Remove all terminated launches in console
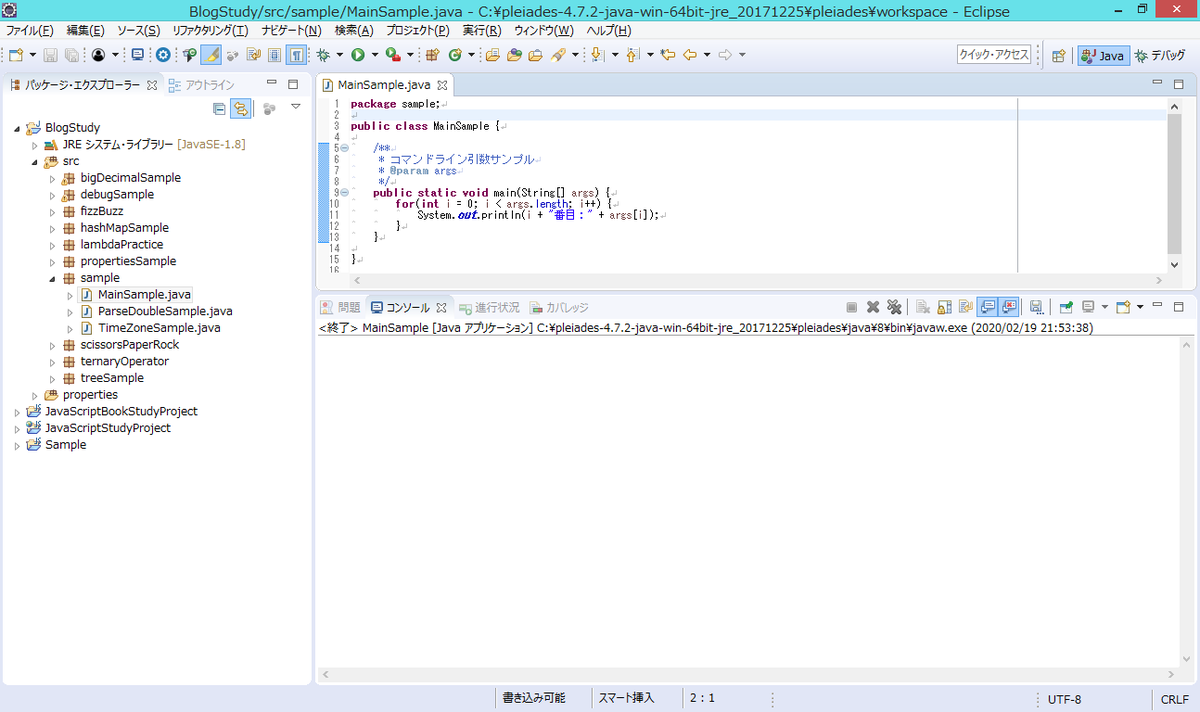Viewport: 1200px width, 712px height. pyautogui.click(x=894, y=307)
